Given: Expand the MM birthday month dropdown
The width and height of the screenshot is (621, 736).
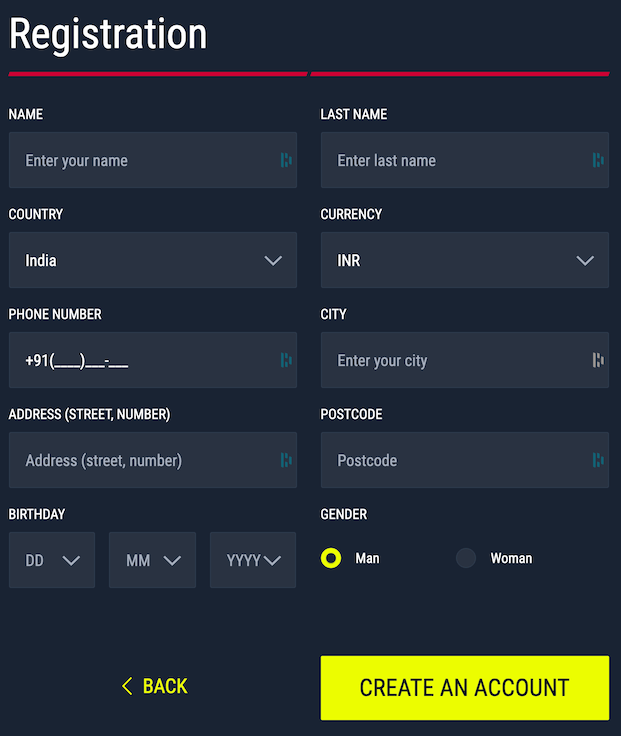Looking at the screenshot, I should 153,560.
